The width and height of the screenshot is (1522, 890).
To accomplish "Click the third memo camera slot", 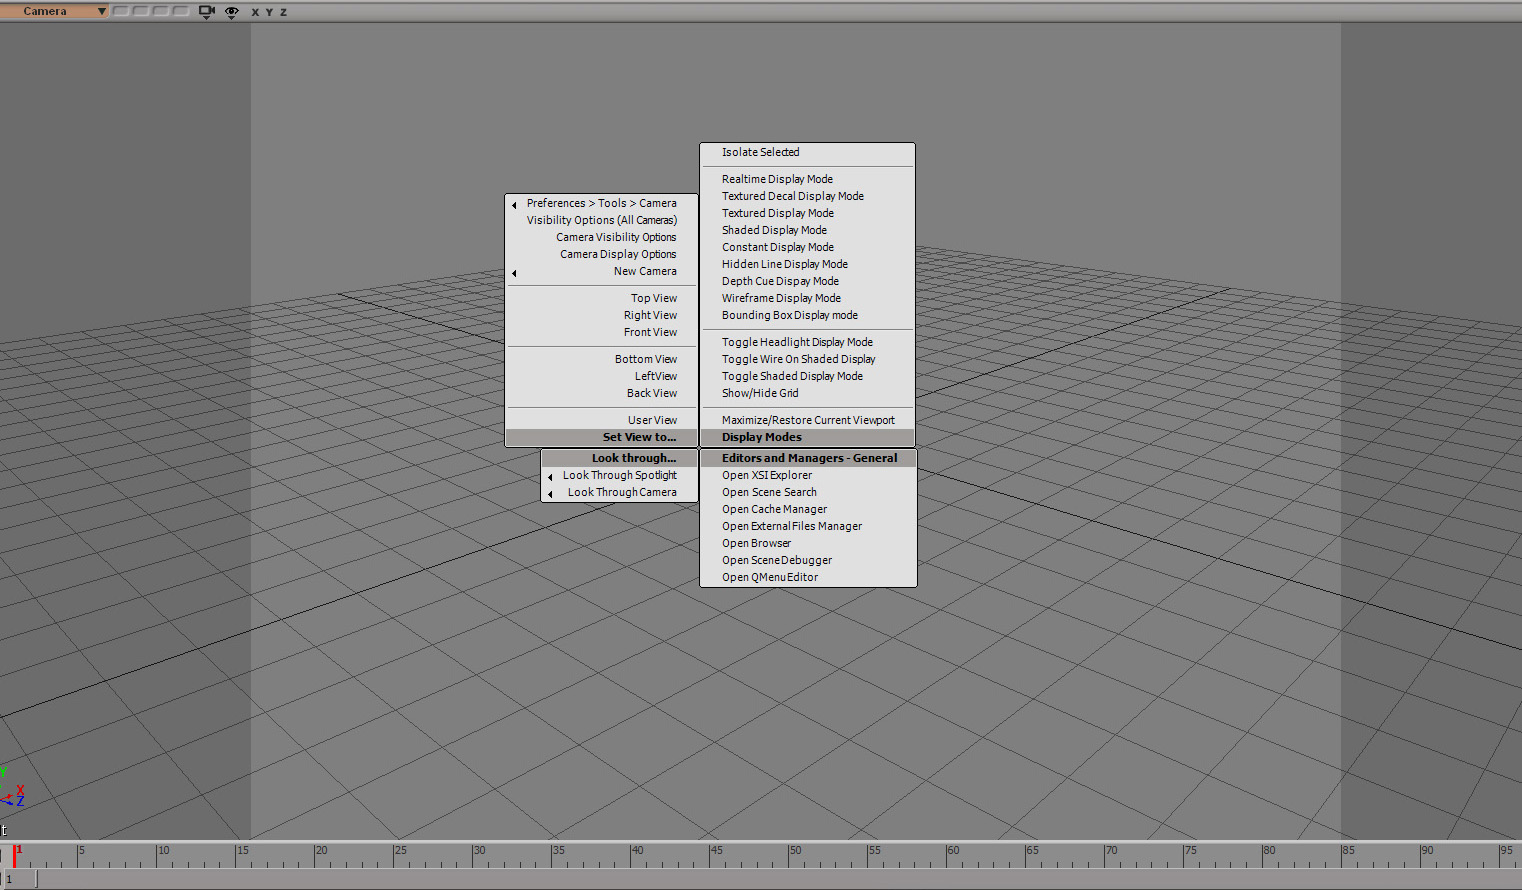I will (x=161, y=11).
